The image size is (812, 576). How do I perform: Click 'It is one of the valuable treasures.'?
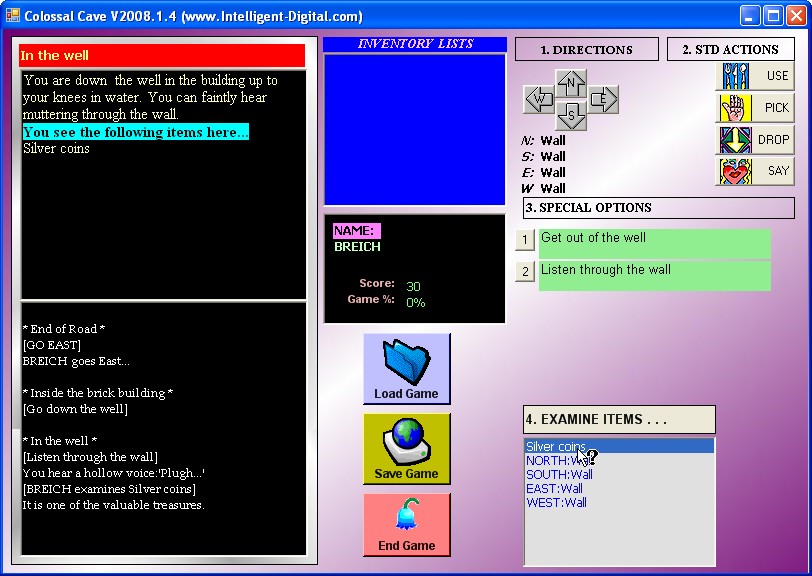(113, 505)
